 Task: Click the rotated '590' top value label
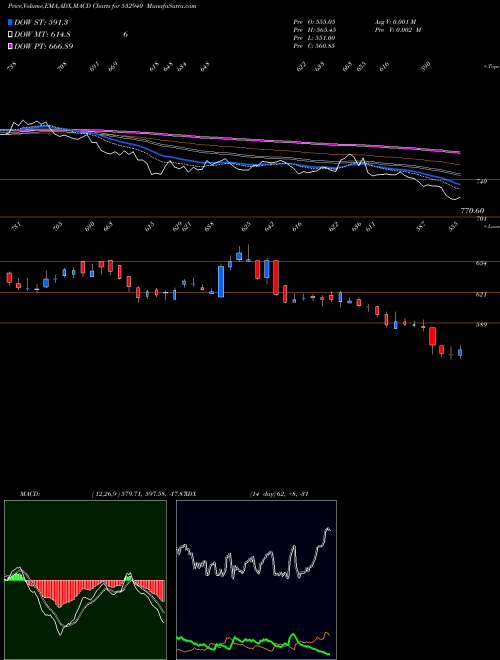pyautogui.click(x=426, y=67)
